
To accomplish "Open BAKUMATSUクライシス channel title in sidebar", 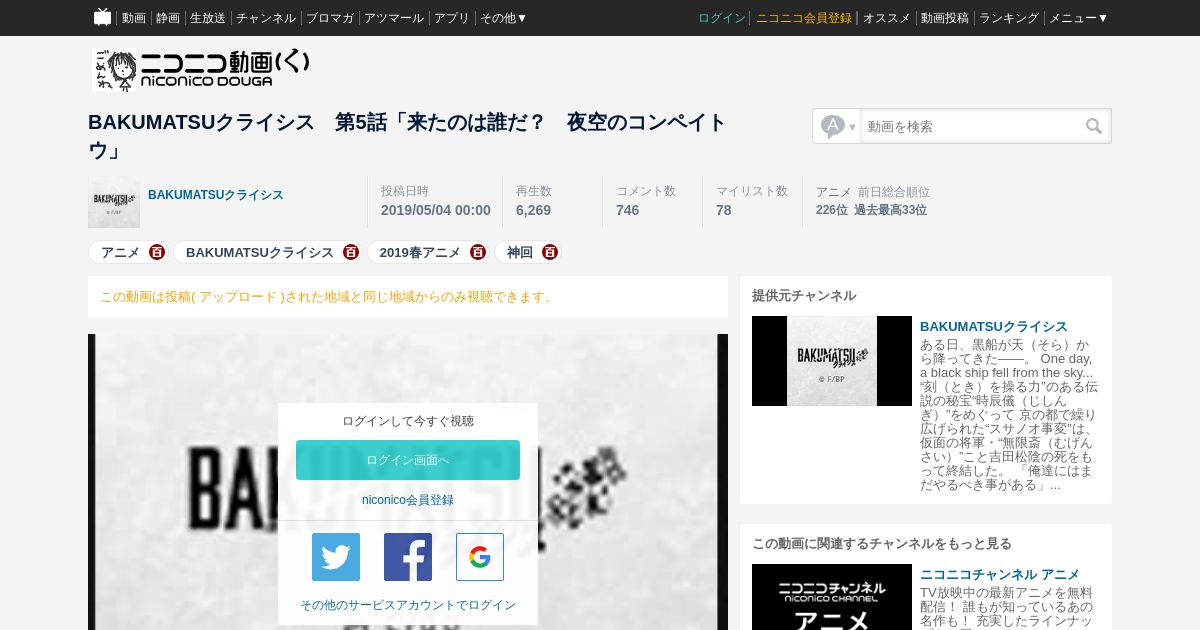I will (x=994, y=327).
